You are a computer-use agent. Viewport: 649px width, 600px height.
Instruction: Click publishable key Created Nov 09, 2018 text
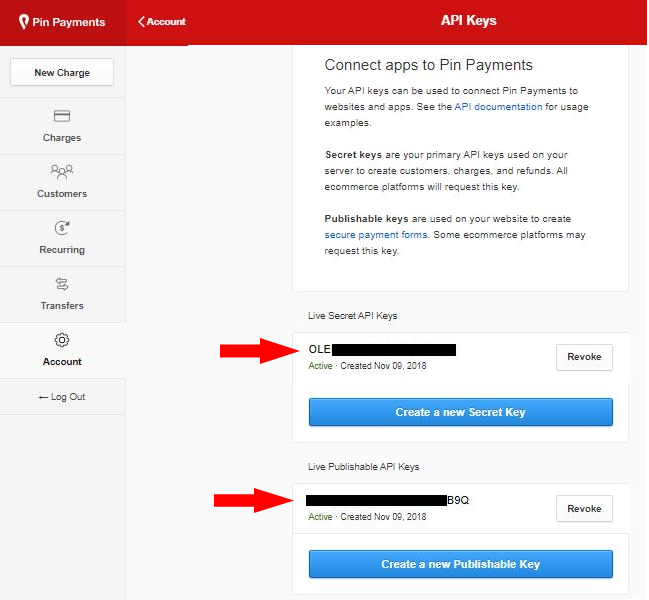click(x=383, y=517)
